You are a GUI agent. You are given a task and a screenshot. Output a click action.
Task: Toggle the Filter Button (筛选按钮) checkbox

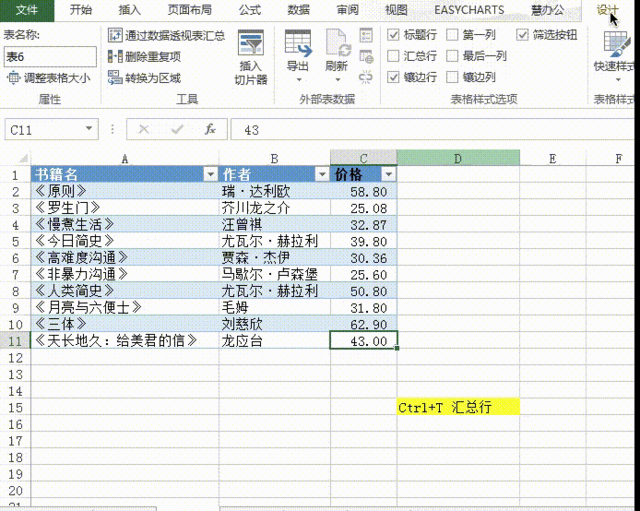tap(522, 35)
